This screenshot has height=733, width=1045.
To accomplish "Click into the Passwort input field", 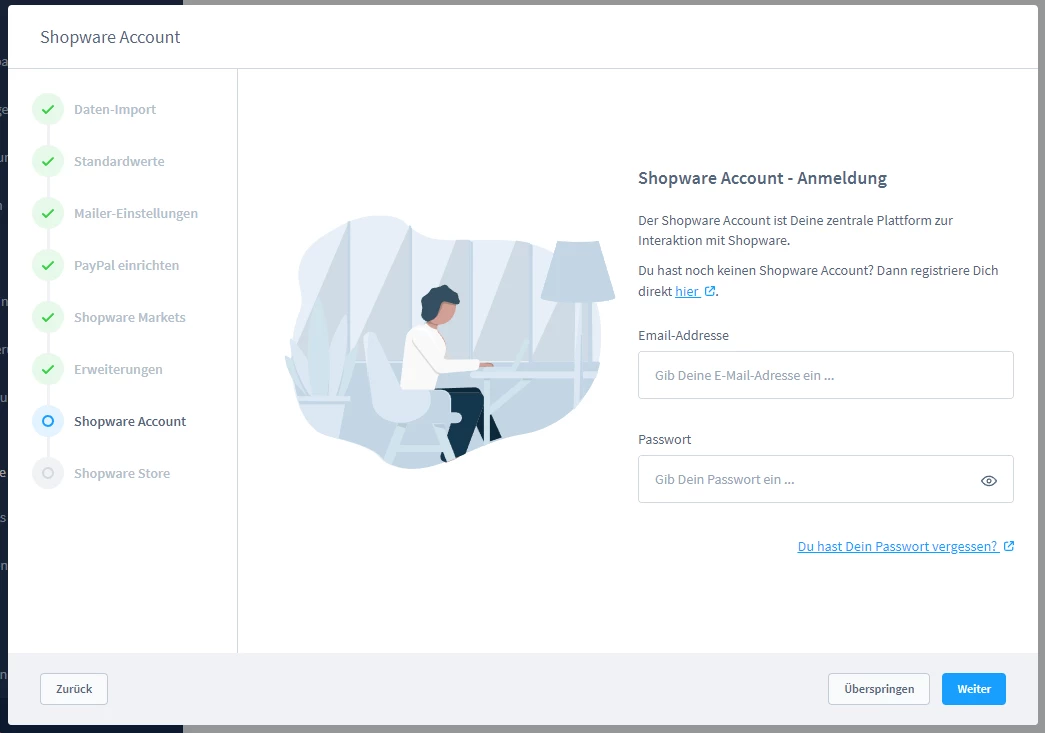I will click(x=805, y=480).
